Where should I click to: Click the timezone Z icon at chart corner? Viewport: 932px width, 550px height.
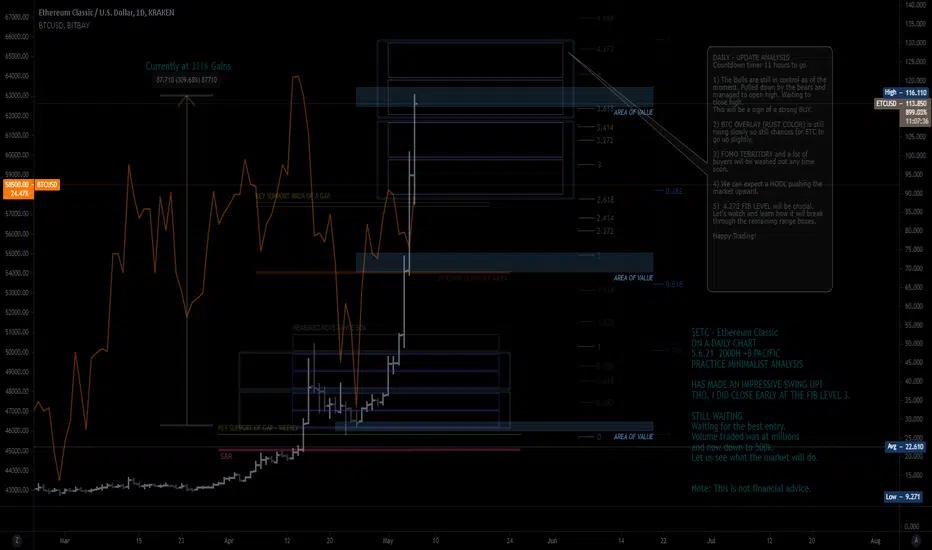[17, 540]
